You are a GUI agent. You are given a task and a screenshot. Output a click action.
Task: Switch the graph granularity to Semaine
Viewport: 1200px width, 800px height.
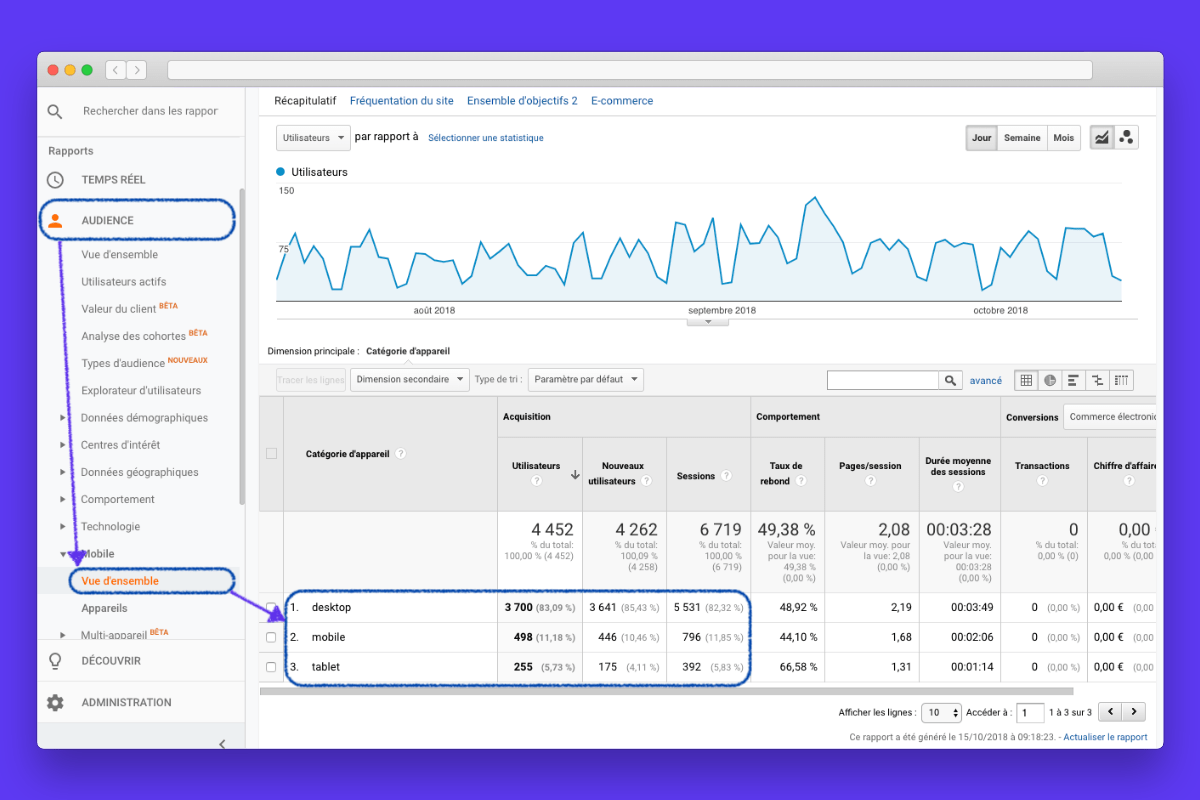point(1022,137)
